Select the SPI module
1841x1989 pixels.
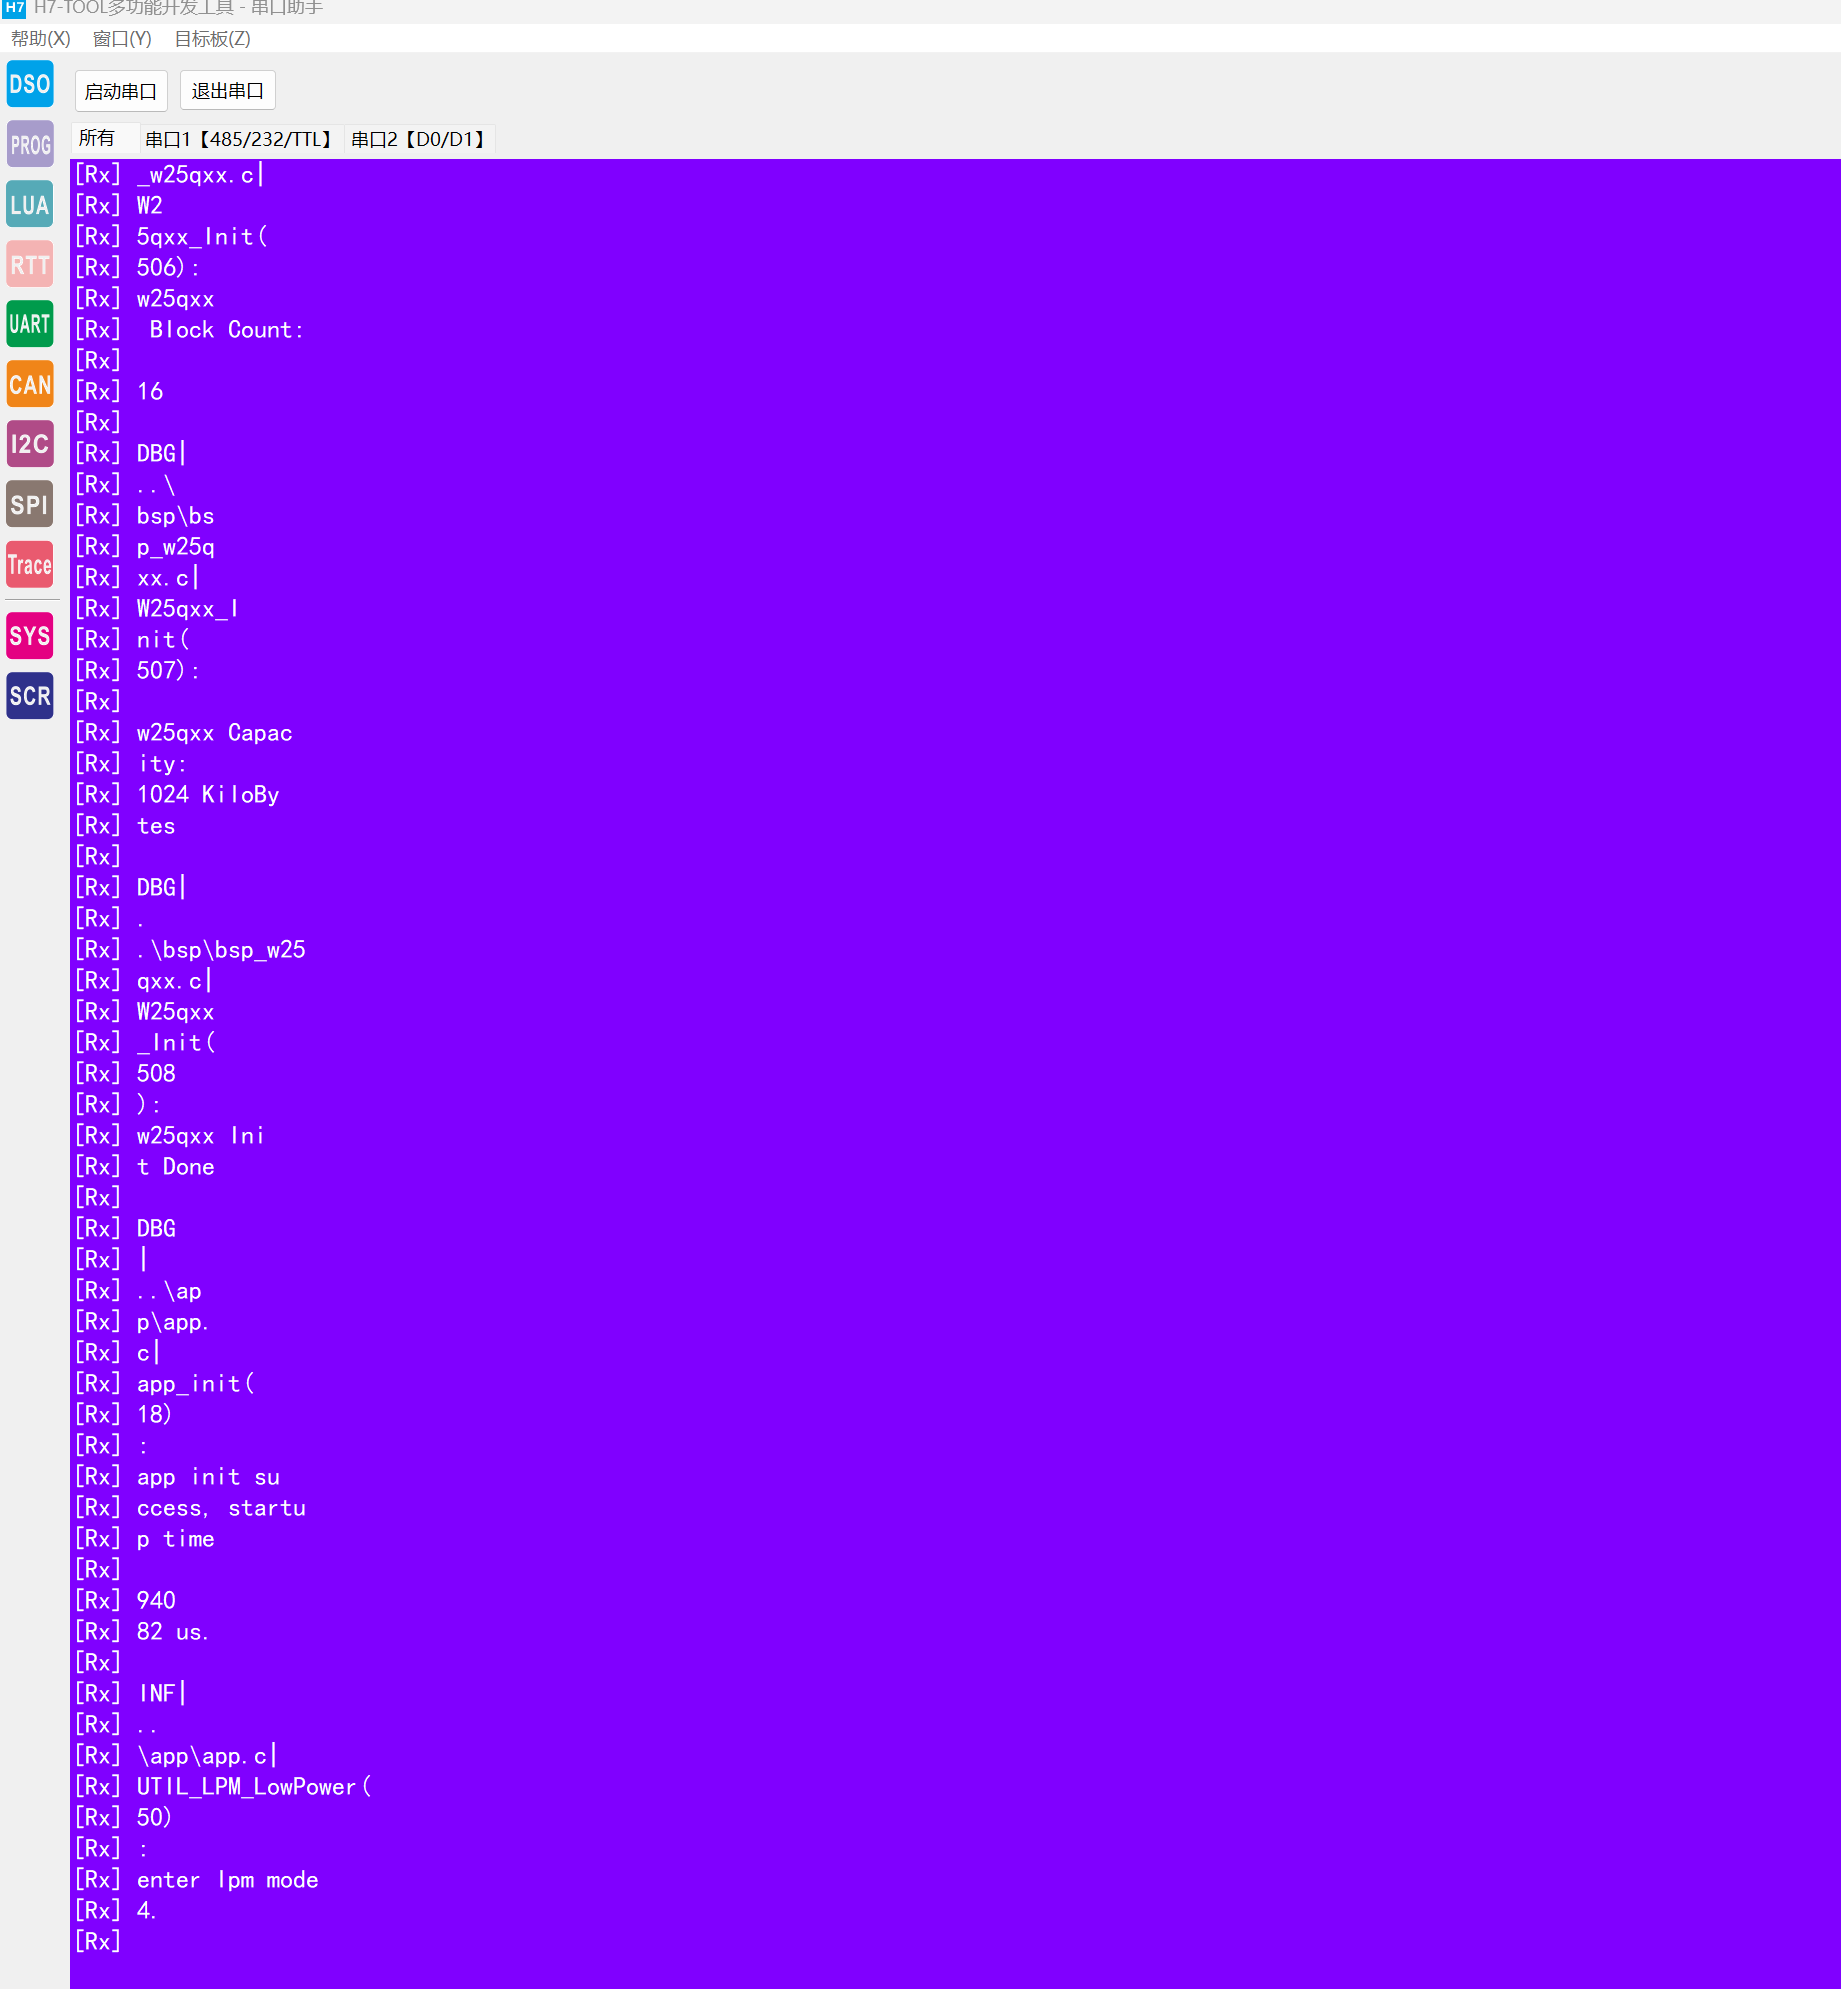(x=30, y=504)
